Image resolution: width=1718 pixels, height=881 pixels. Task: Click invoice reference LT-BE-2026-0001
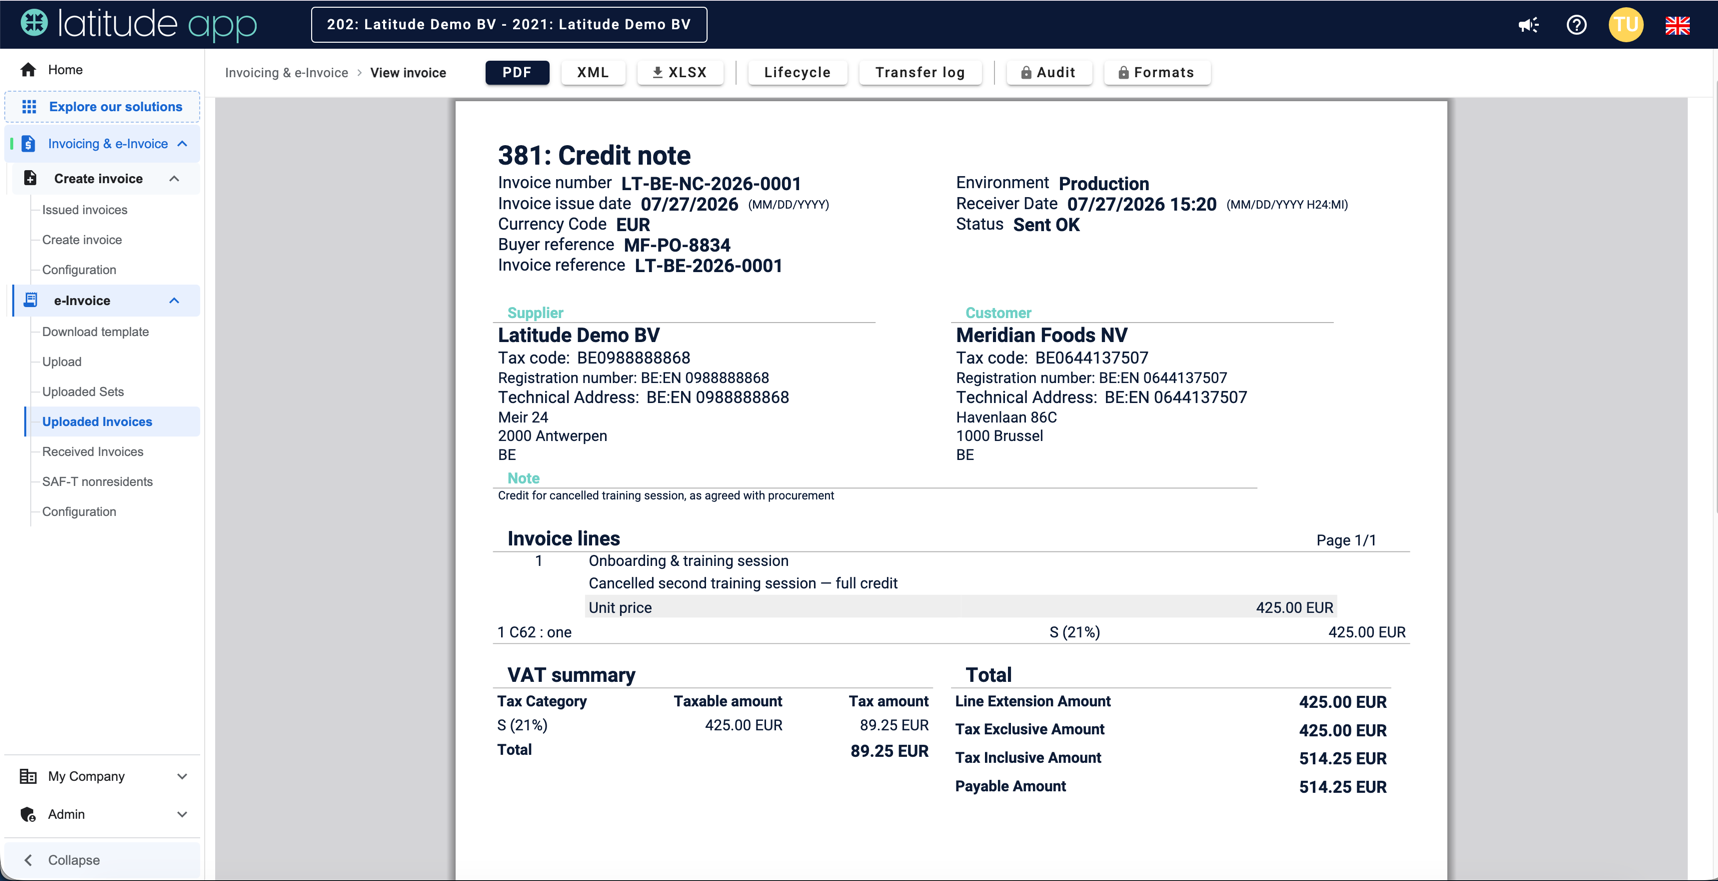(x=709, y=266)
